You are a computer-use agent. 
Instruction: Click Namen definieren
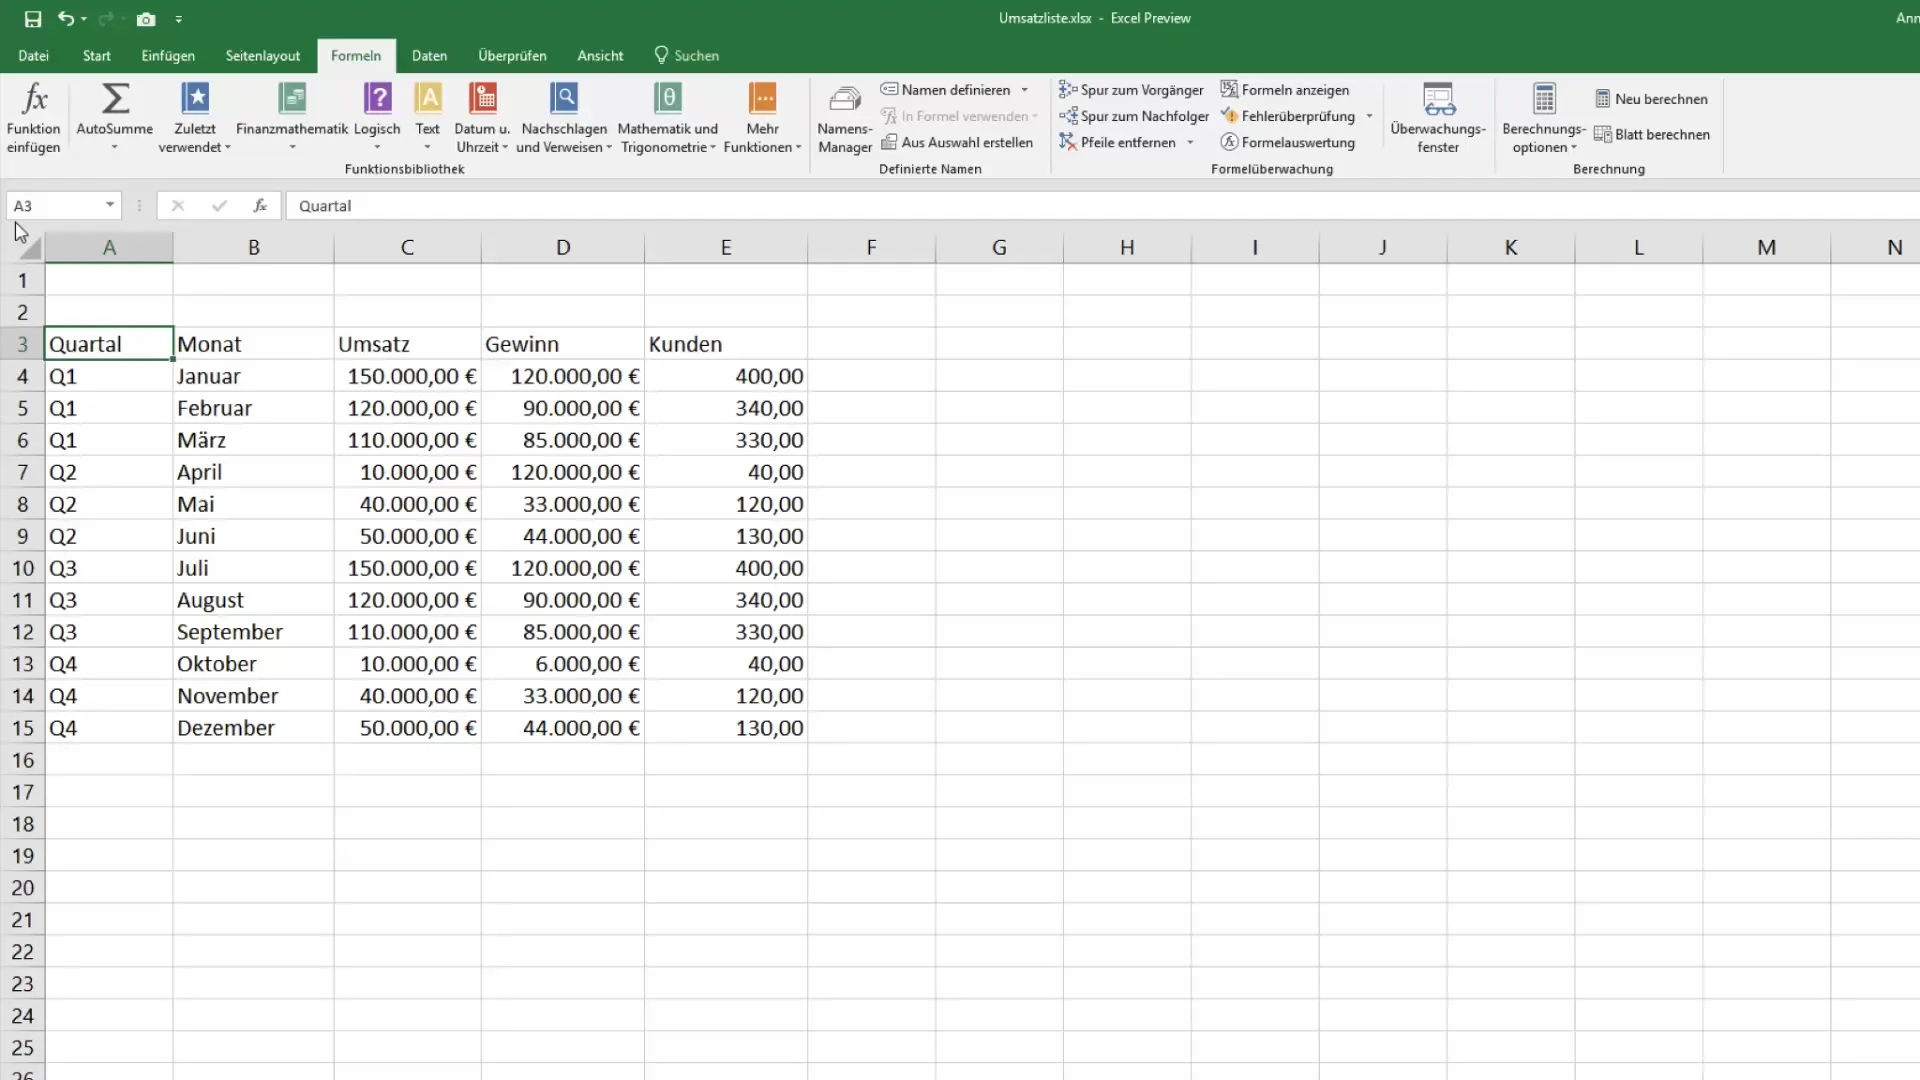pyautogui.click(x=946, y=90)
